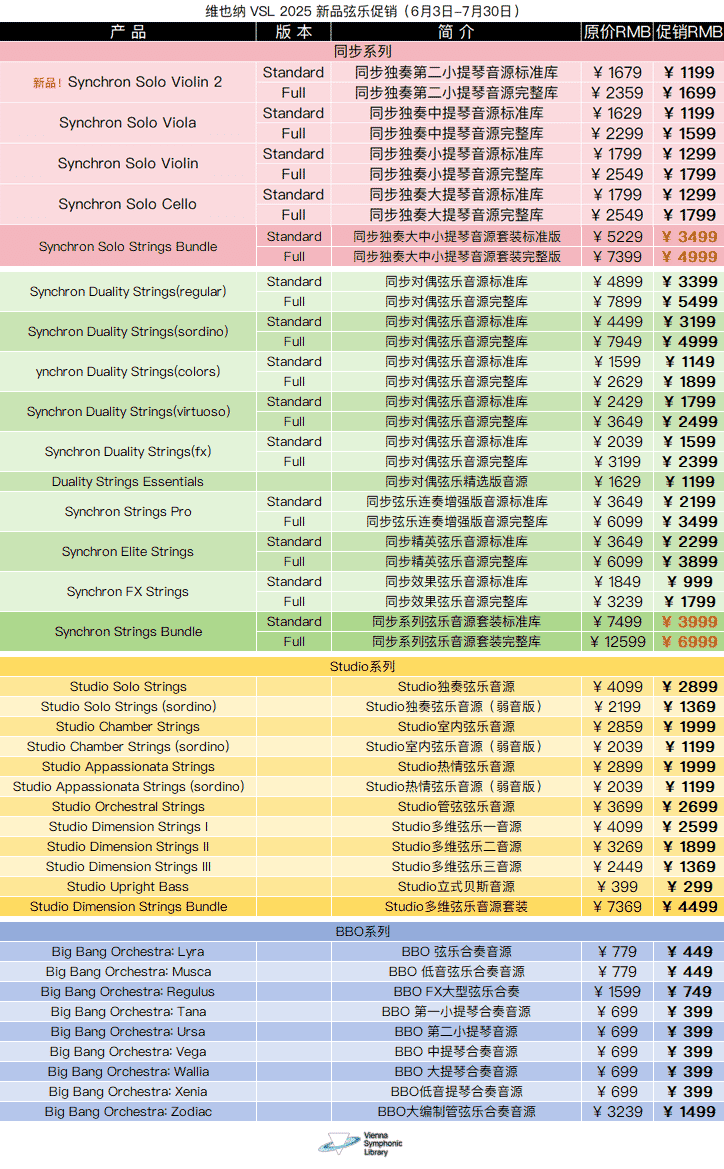
Task: Click the 'Studio系列' section heading
Action: 362,667
